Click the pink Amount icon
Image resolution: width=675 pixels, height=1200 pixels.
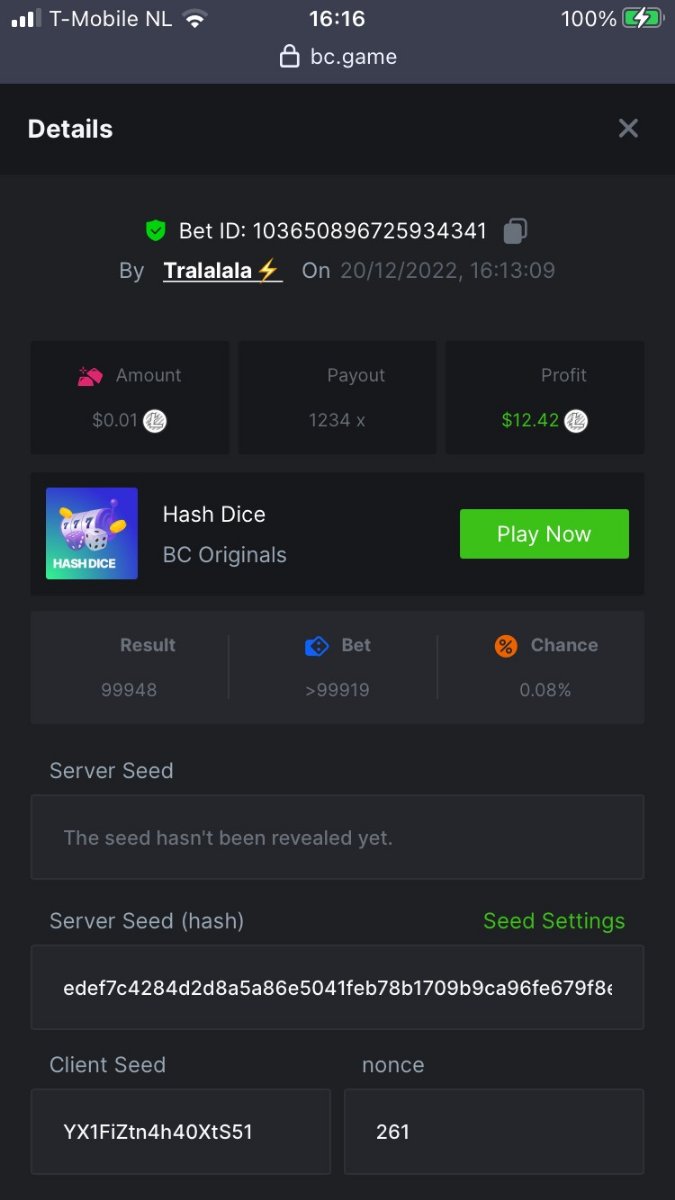(x=90, y=376)
